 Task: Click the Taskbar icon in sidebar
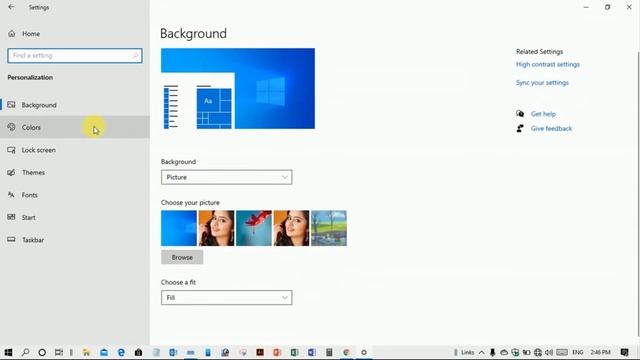[x=11, y=240]
